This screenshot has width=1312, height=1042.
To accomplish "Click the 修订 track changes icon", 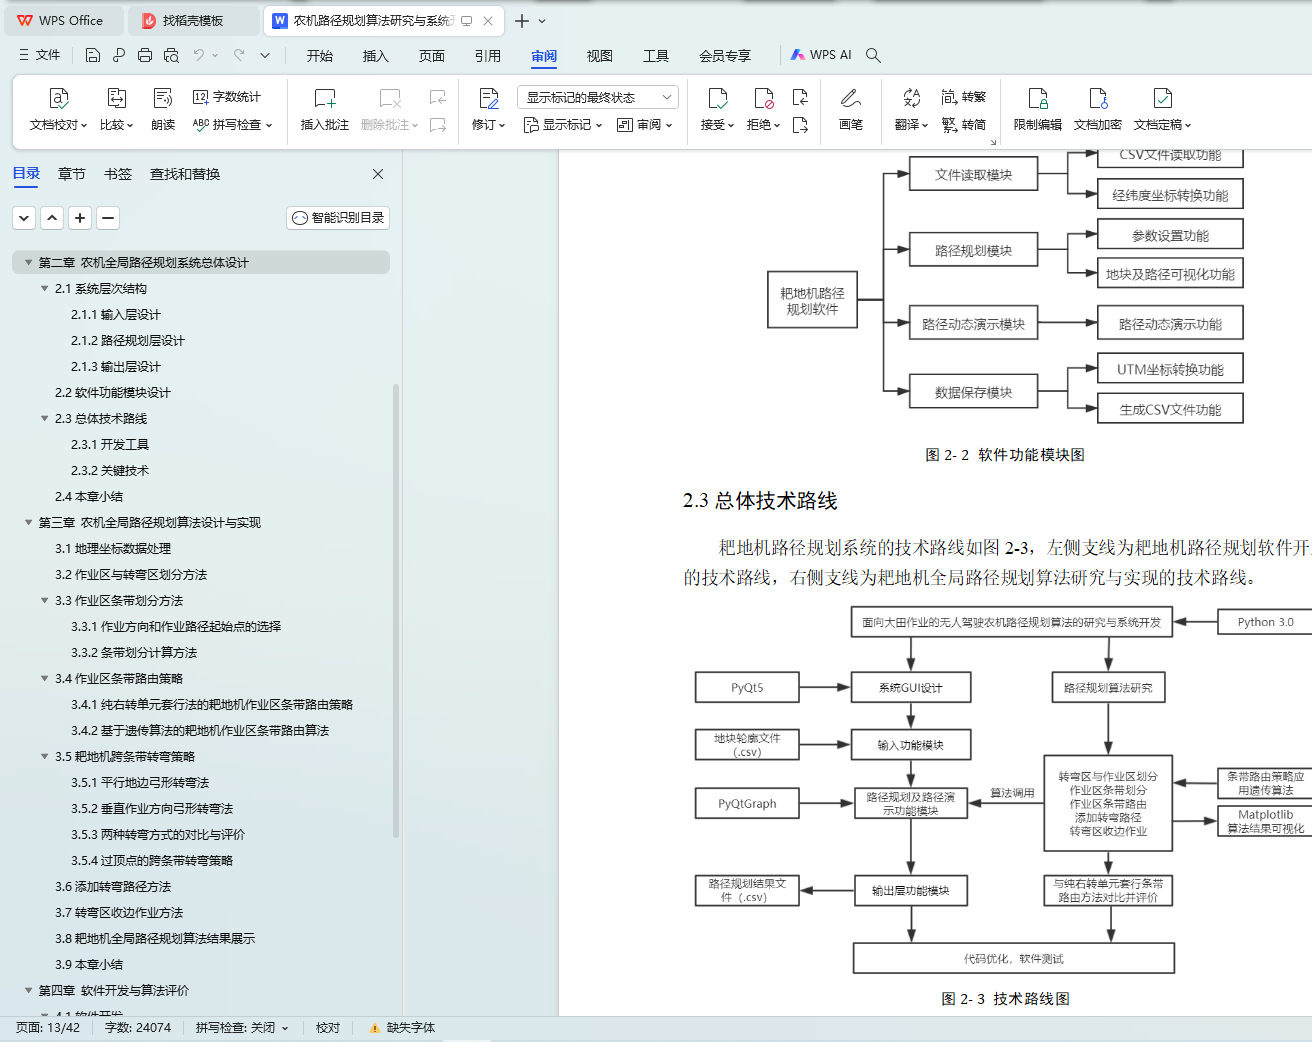I will click(489, 98).
